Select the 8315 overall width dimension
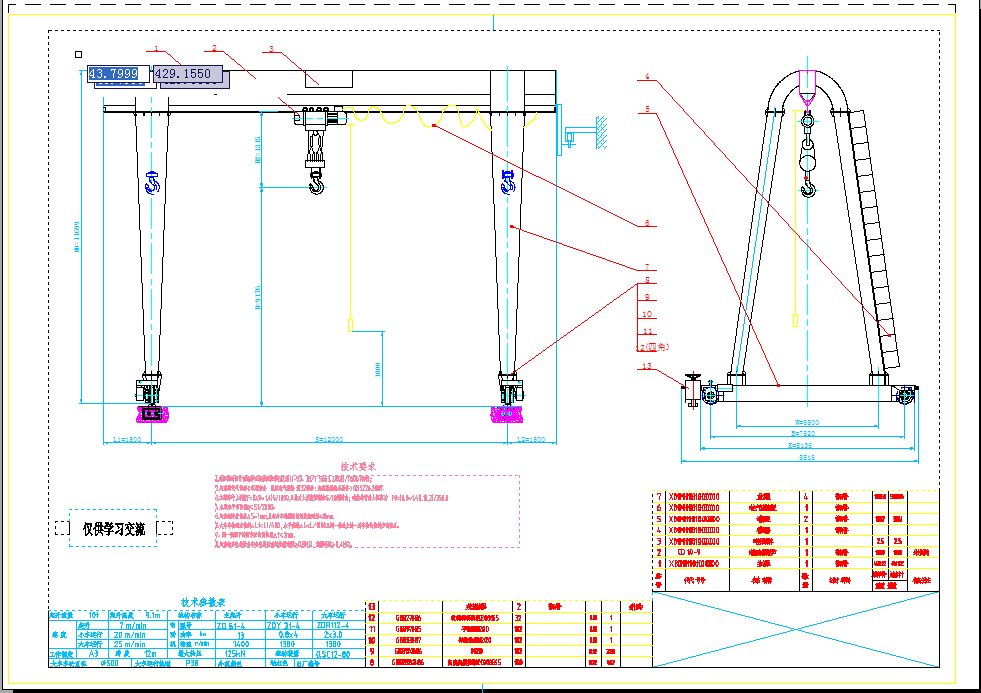 [x=802, y=458]
